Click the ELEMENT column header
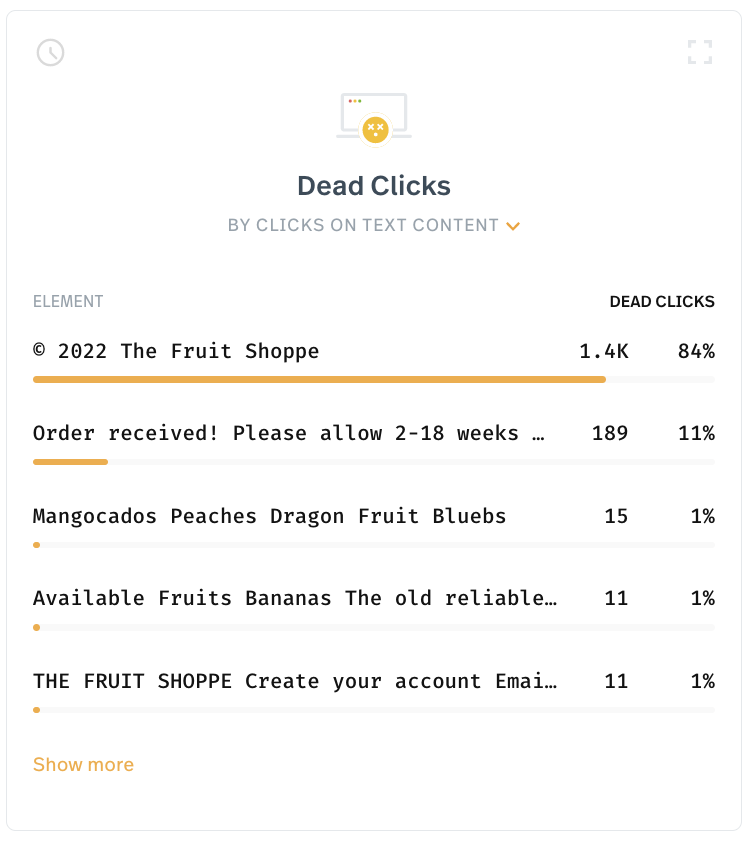The image size is (752, 846). click(68, 301)
